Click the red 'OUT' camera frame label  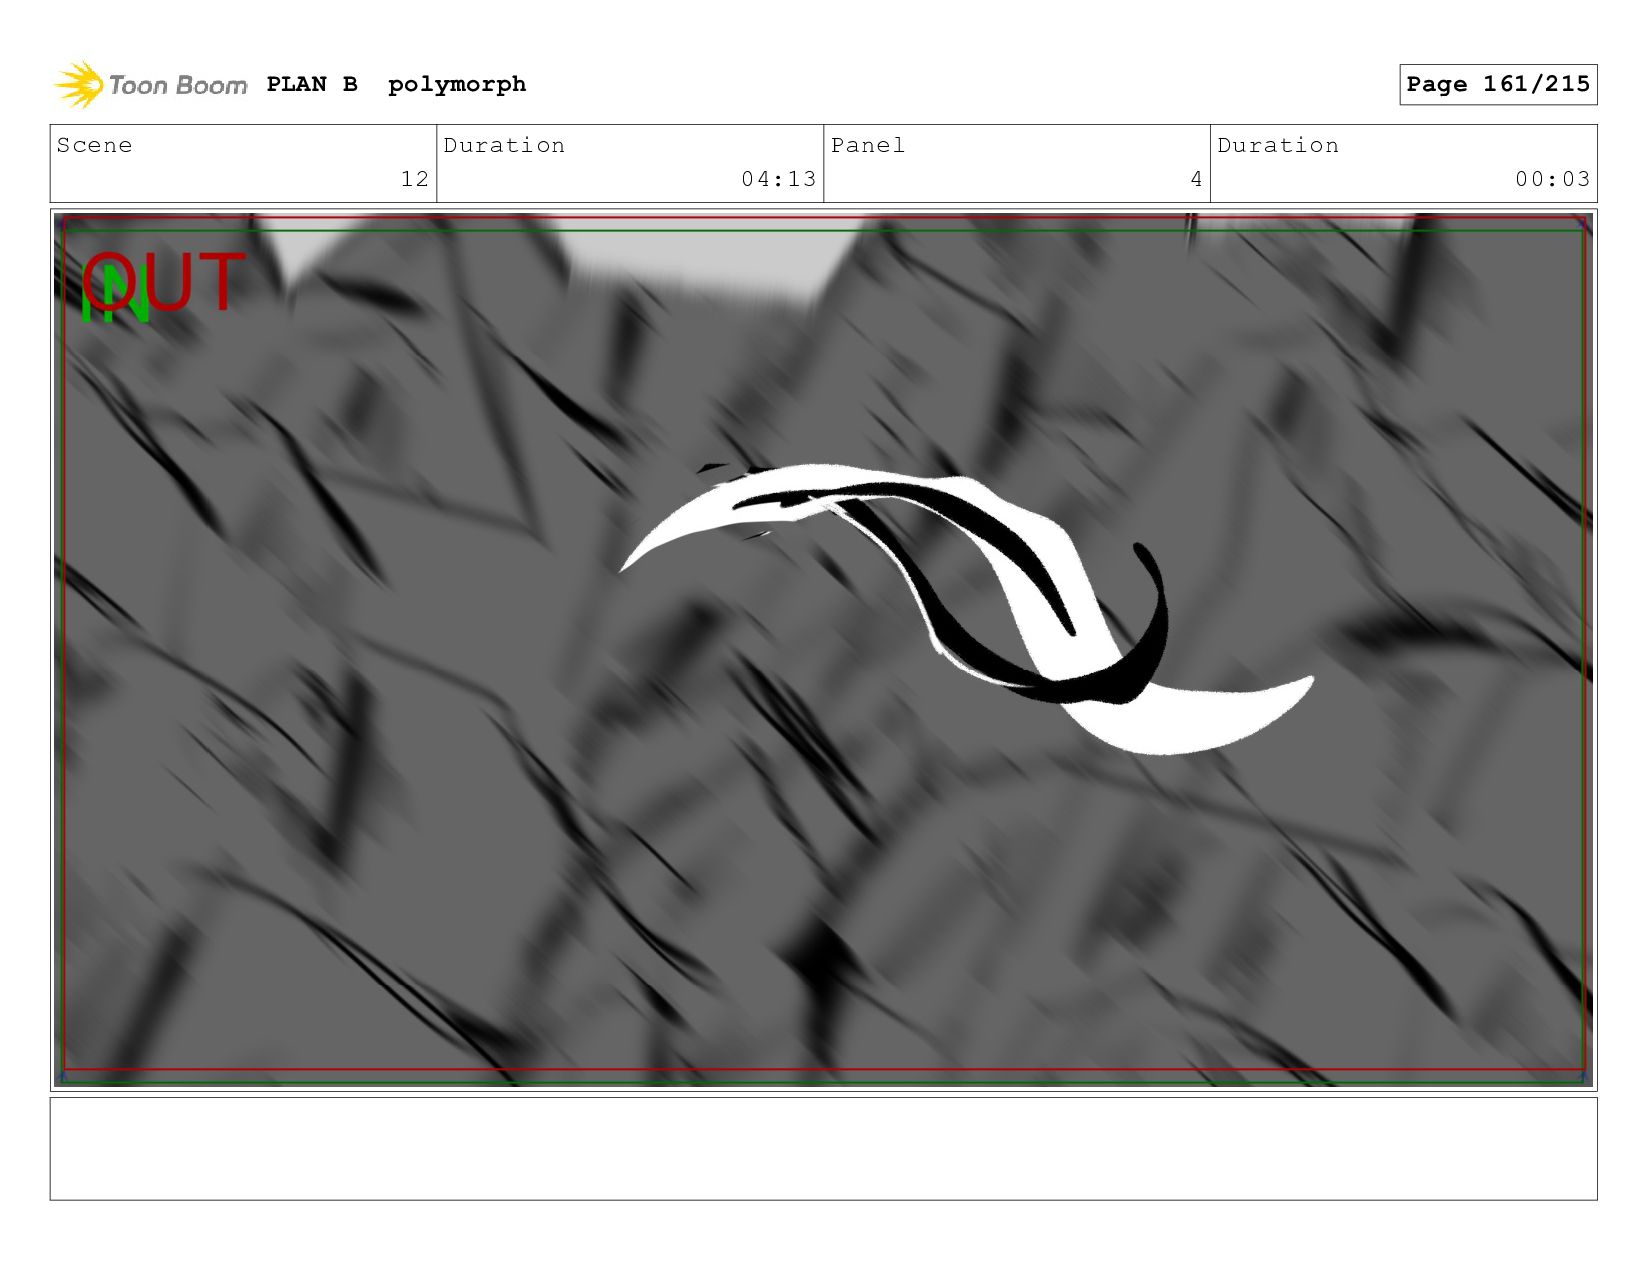pyautogui.click(x=164, y=281)
